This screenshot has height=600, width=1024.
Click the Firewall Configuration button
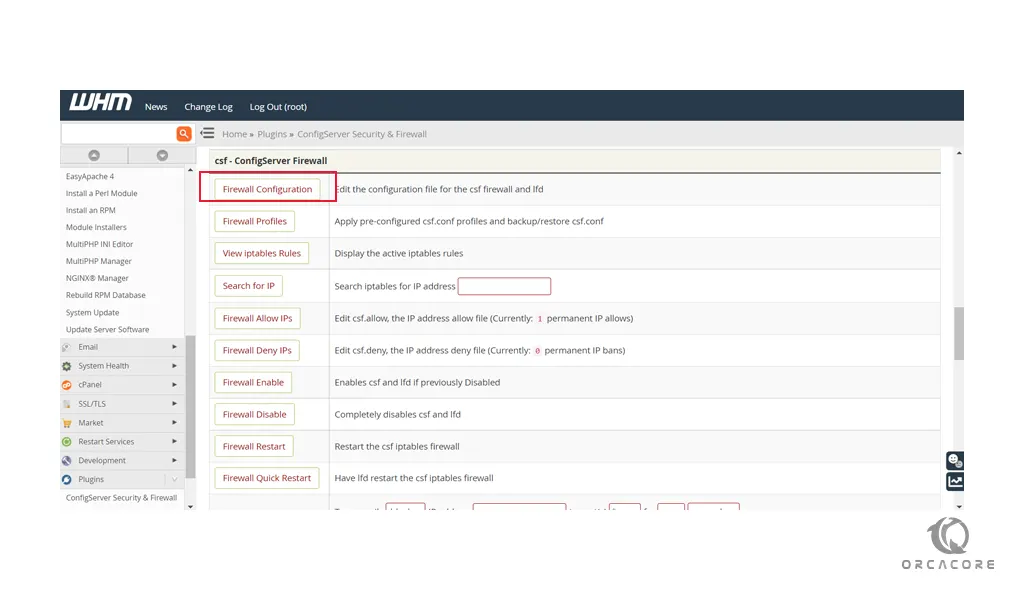pos(267,189)
